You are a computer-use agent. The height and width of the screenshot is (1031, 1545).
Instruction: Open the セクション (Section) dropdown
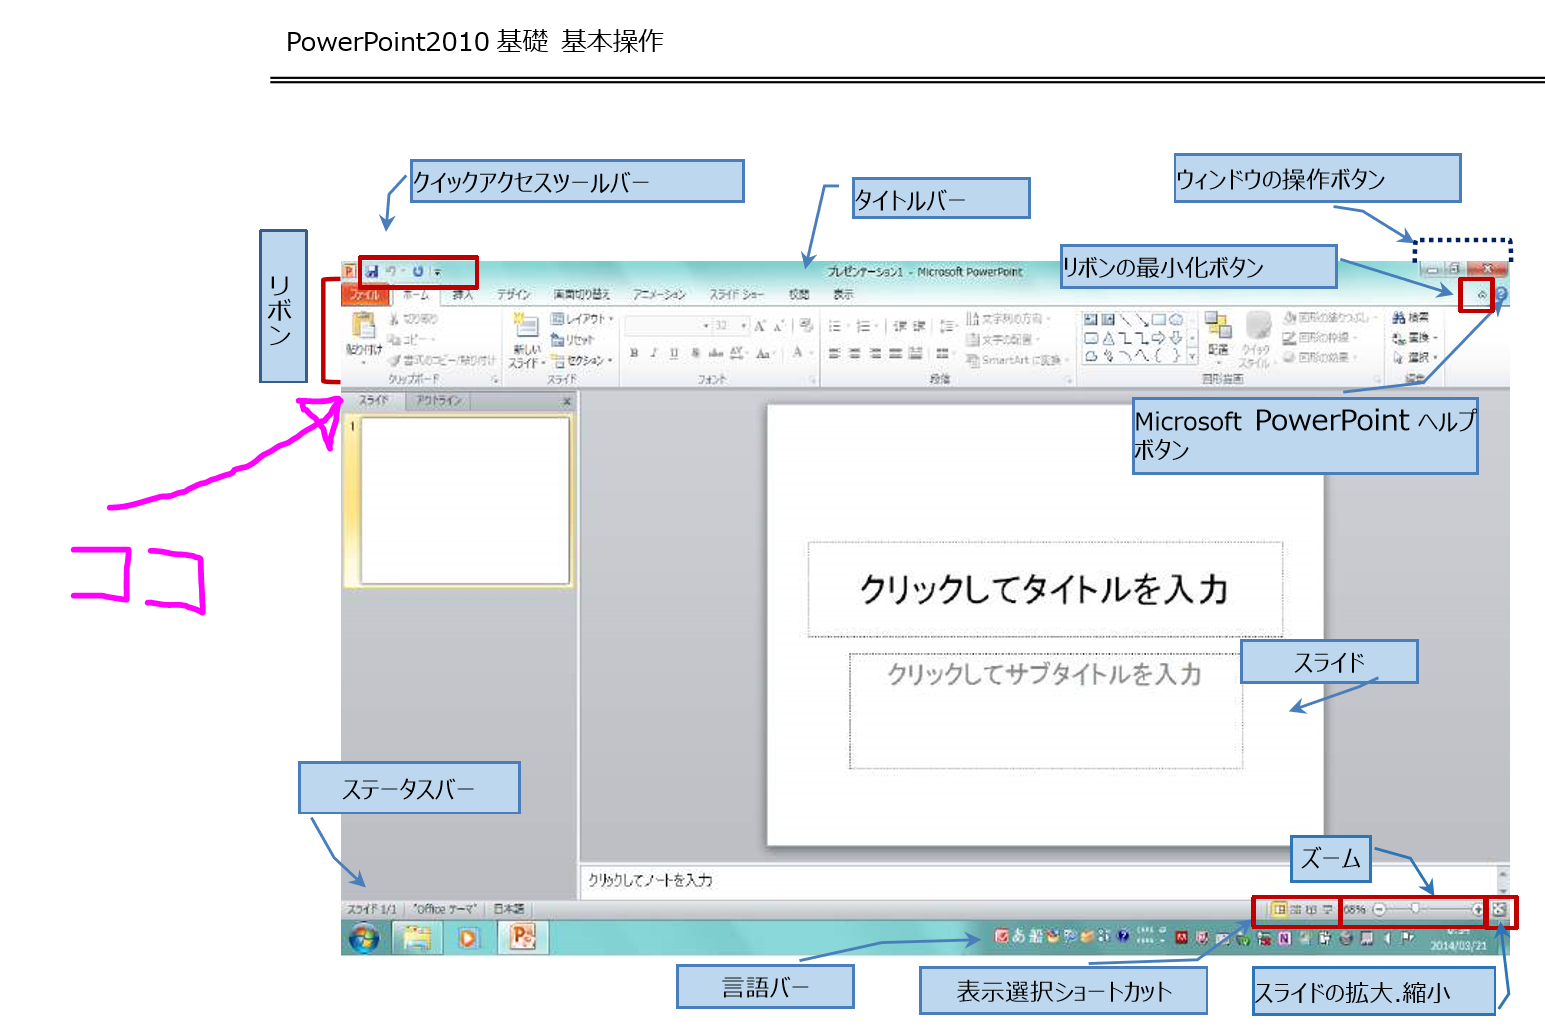coord(582,360)
